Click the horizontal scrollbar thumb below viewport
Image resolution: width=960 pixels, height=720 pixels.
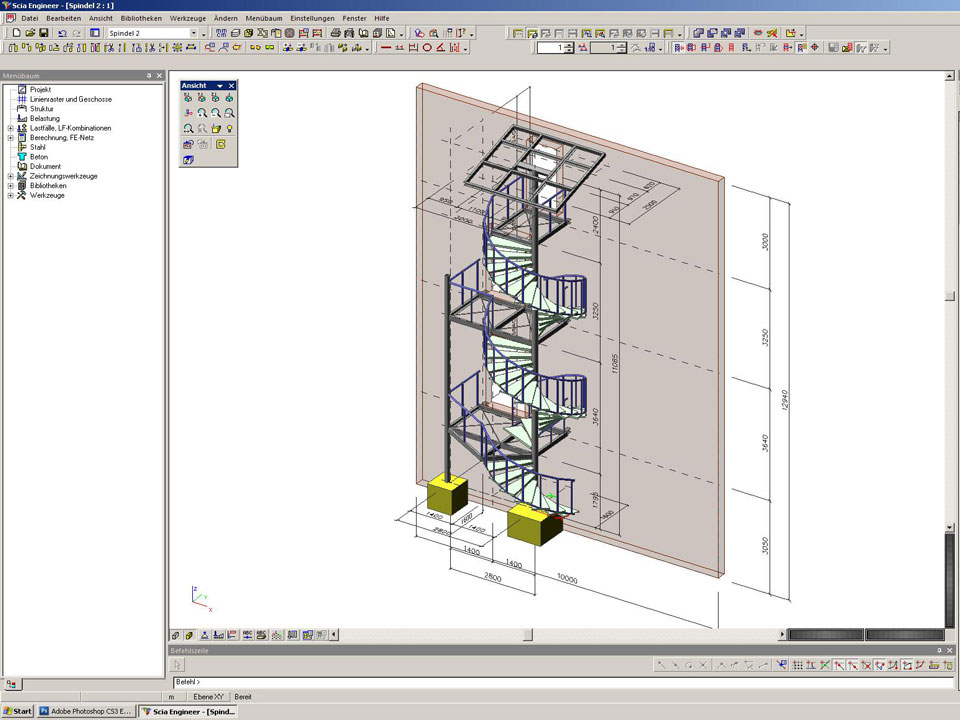pyautogui.click(x=528, y=634)
